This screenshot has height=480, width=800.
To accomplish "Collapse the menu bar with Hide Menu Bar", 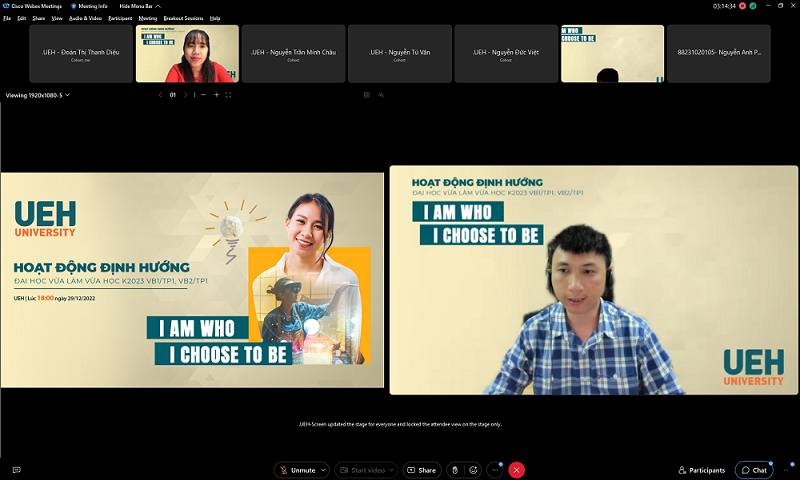I will 140,6.
